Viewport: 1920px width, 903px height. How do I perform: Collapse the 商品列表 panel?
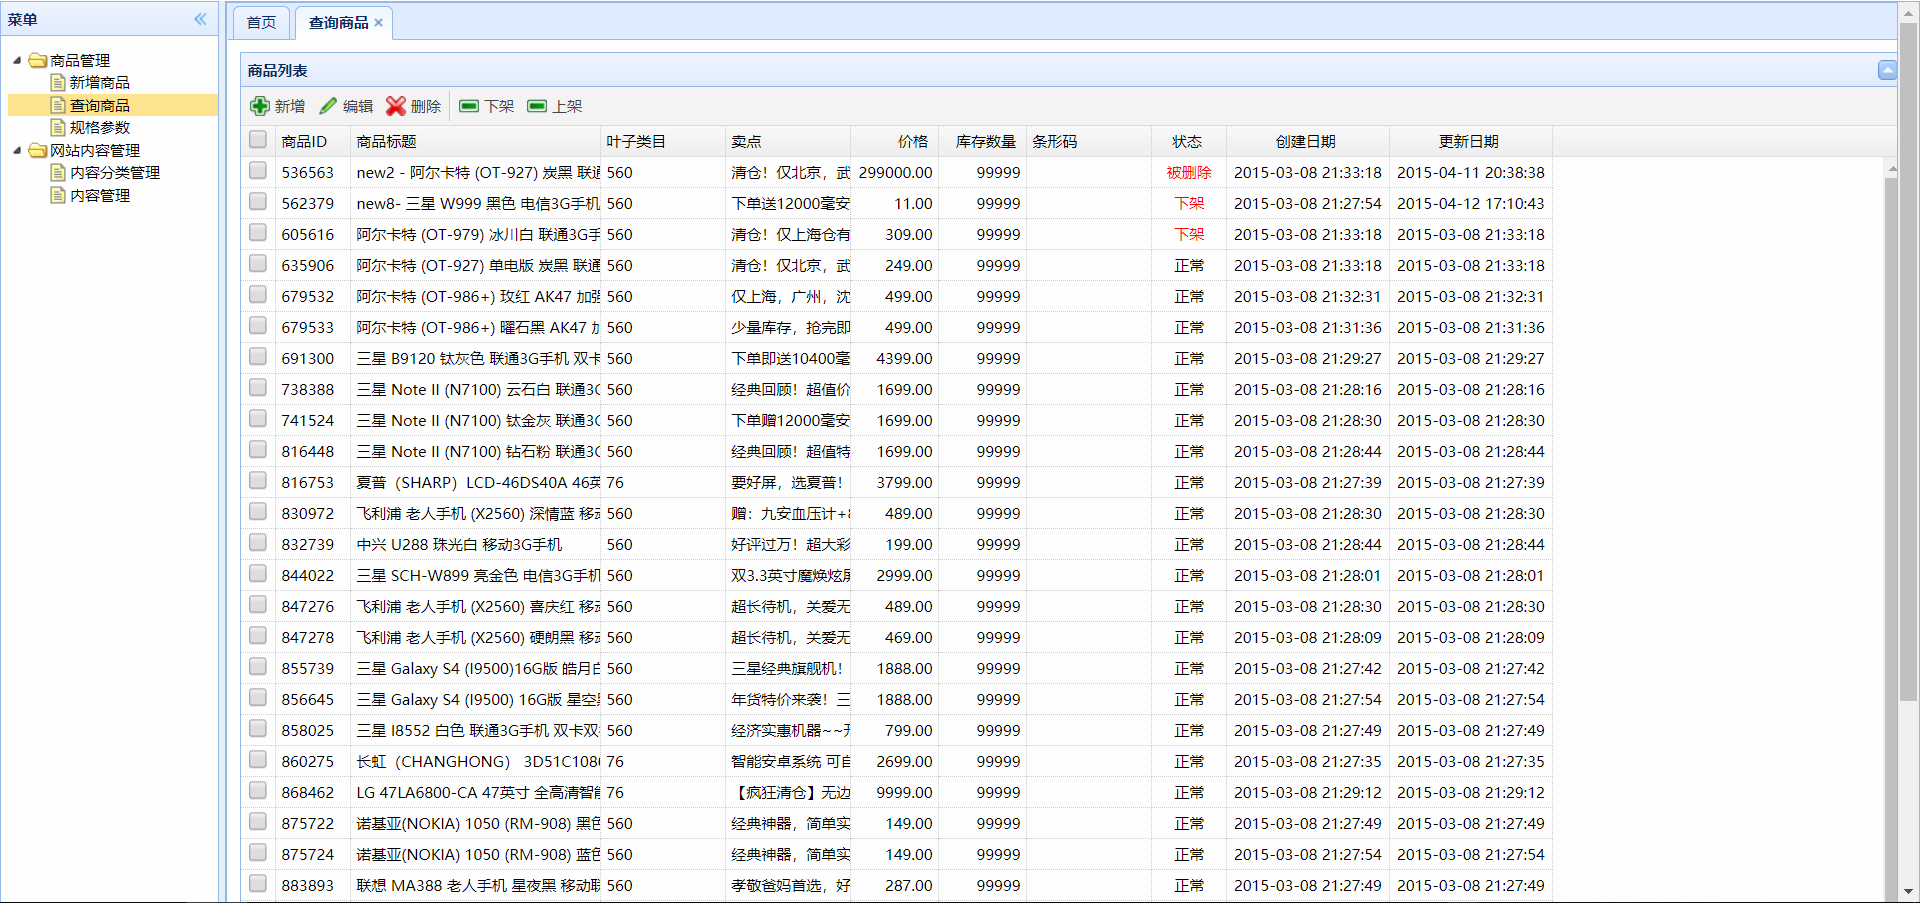coord(1887,70)
